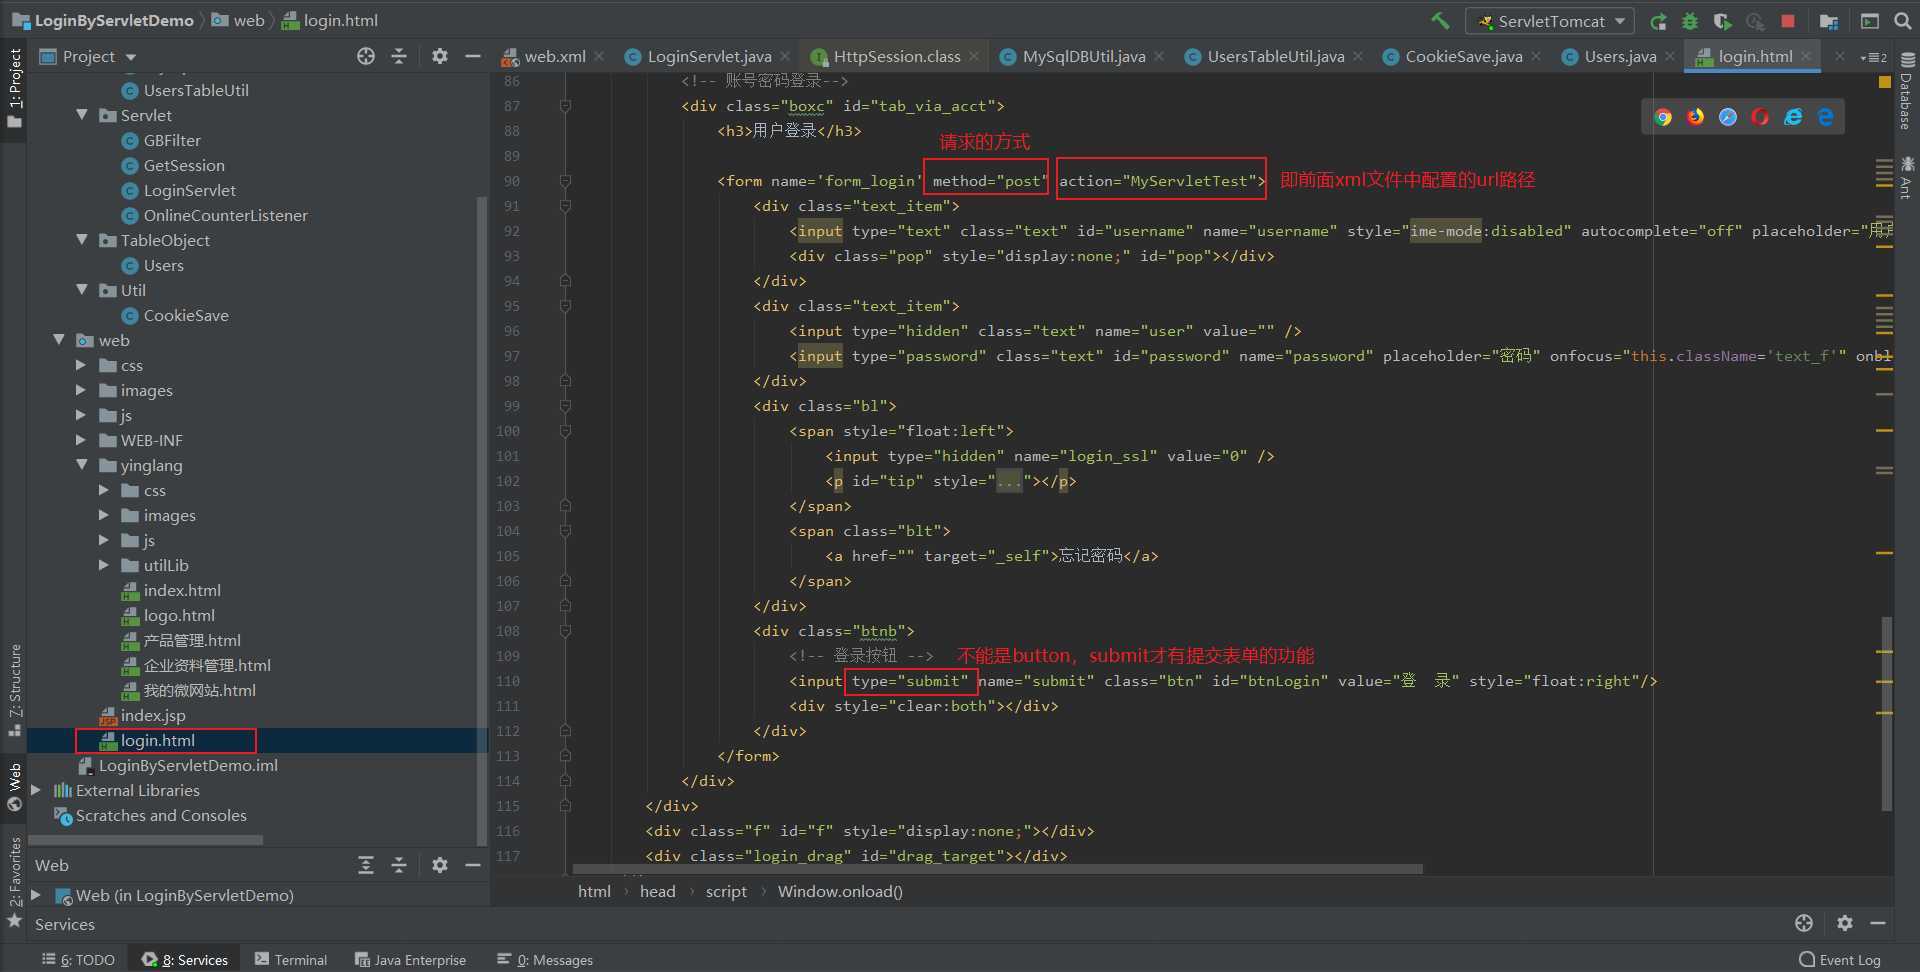The image size is (1920, 972).
Task: Preview the page in Edge icon
Action: 1825,117
